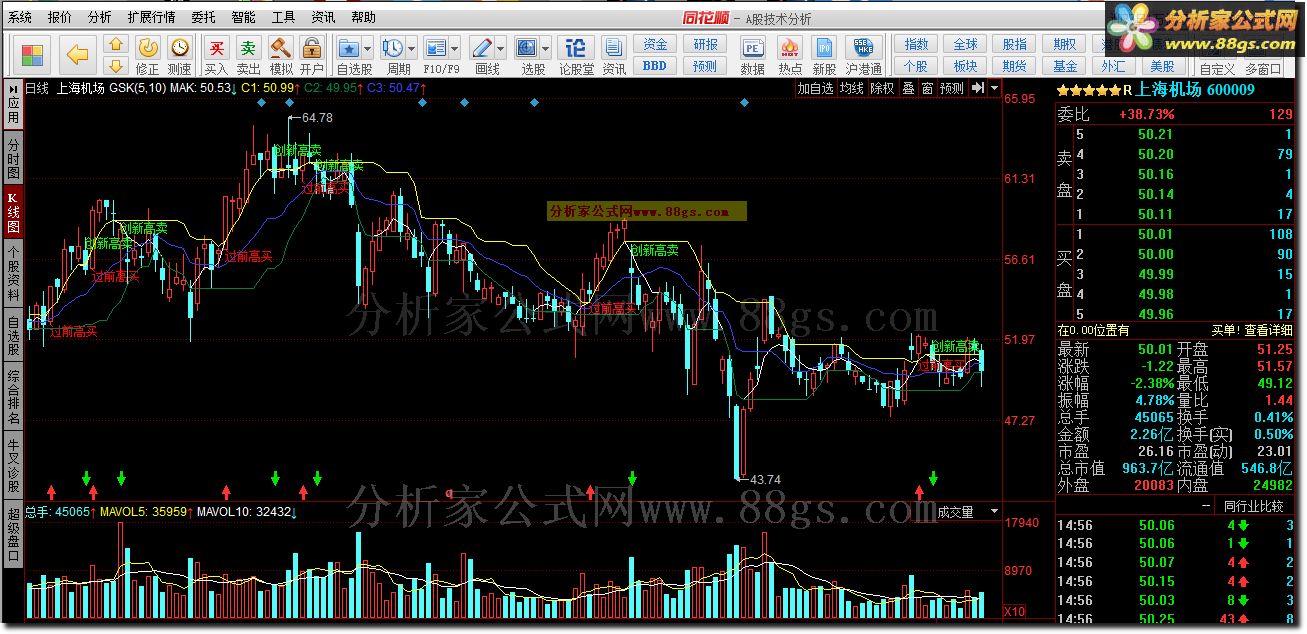
Task: Expand the 选股 dropdown arrow
Action: (x=546, y=48)
